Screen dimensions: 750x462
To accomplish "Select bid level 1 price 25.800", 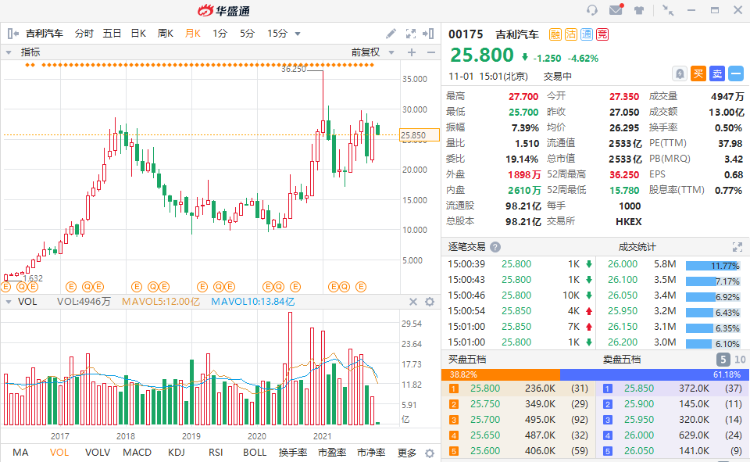I will [485, 388].
